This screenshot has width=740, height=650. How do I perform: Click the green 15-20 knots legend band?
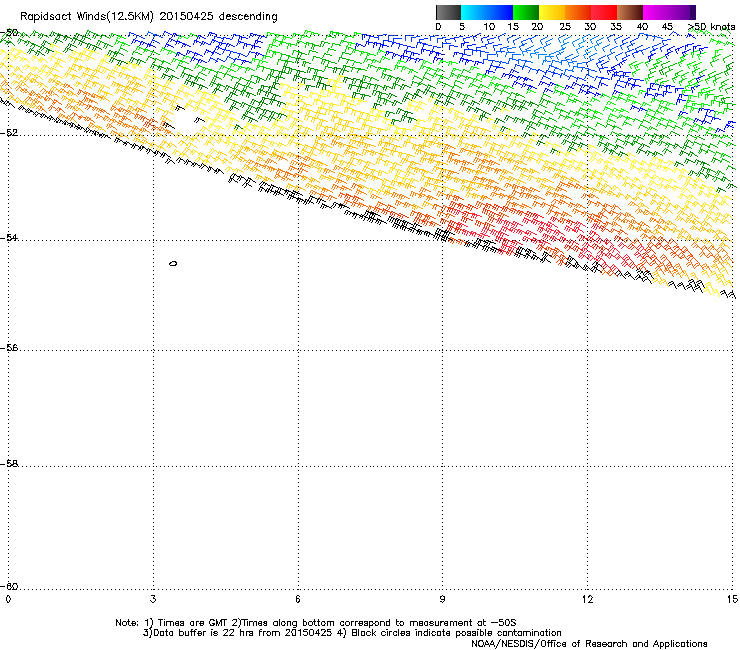tap(526, 12)
